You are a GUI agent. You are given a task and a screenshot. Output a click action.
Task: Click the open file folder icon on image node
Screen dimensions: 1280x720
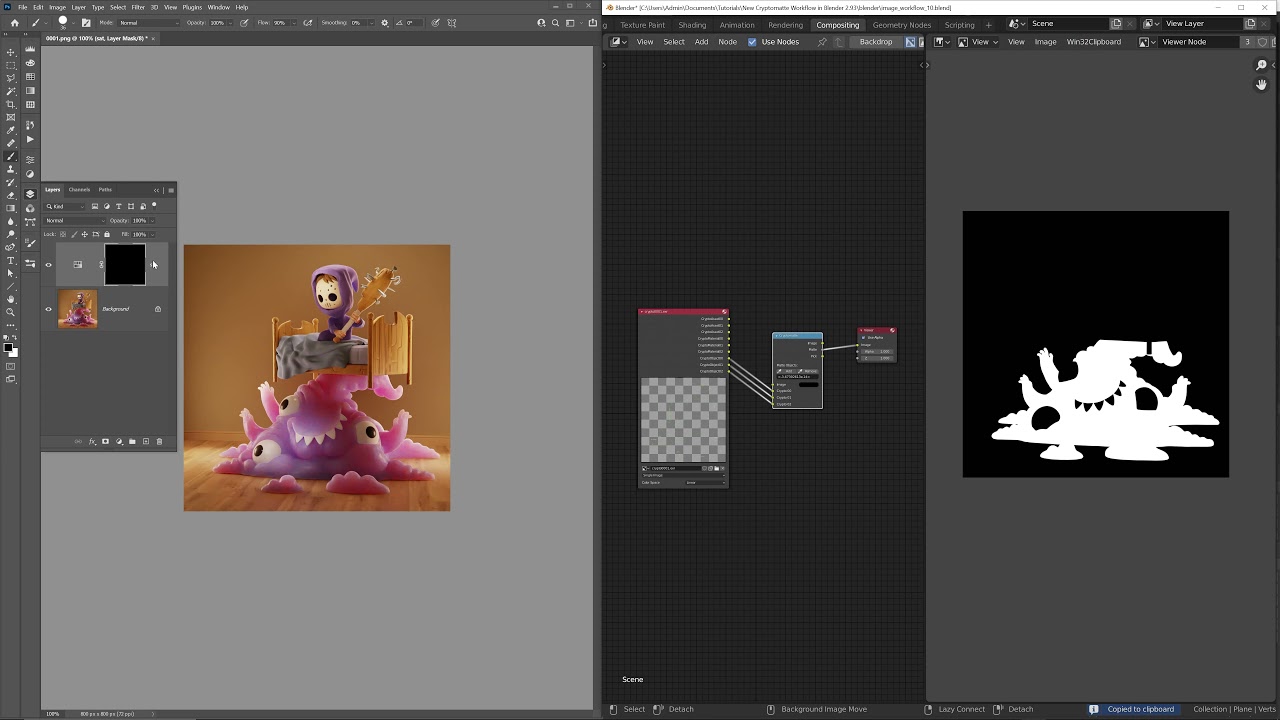717,468
